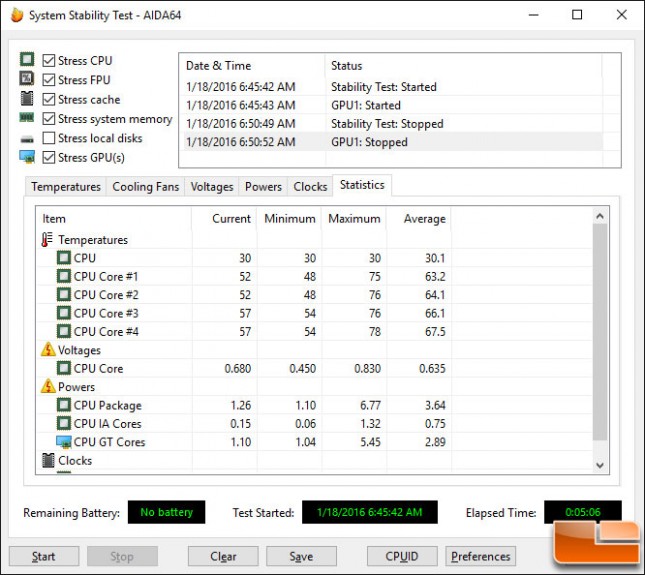Switch to the Temperatures tab
The image size is (645, 575).
pyautogui.click(x=66, y=187)
